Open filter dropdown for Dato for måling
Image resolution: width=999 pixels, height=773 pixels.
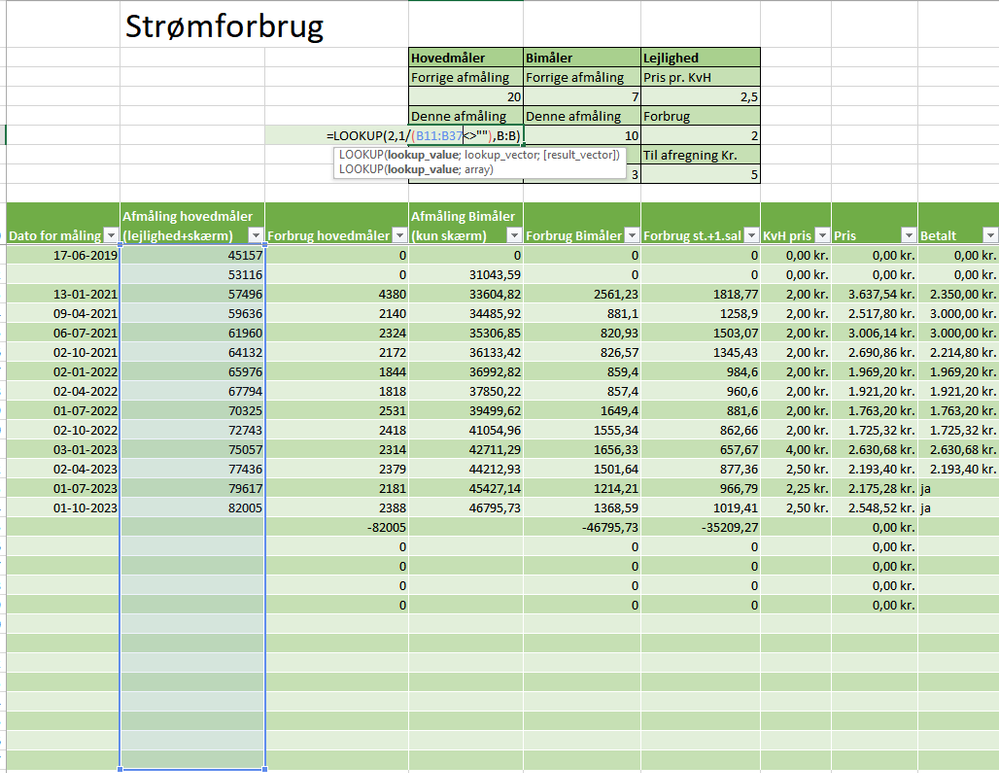coord(111,235)
